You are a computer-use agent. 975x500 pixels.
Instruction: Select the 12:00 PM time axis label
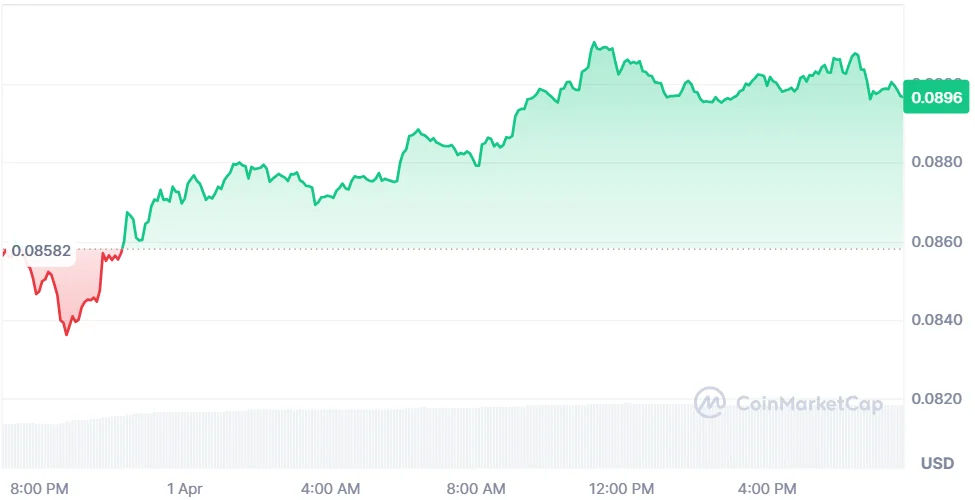622,489
